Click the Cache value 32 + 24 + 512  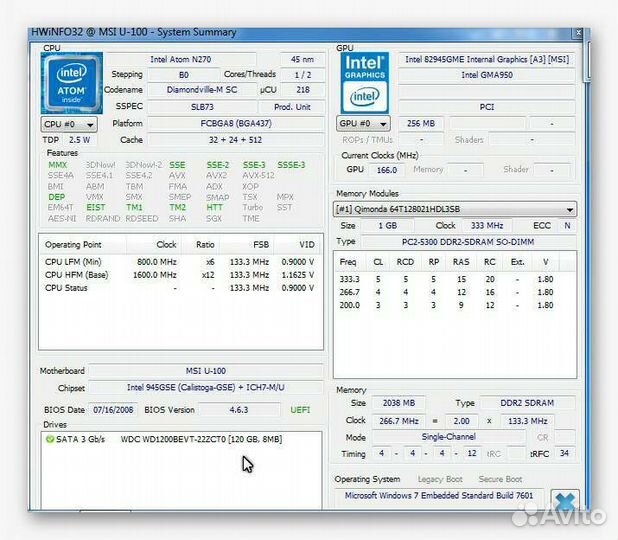tap(235, 140)
